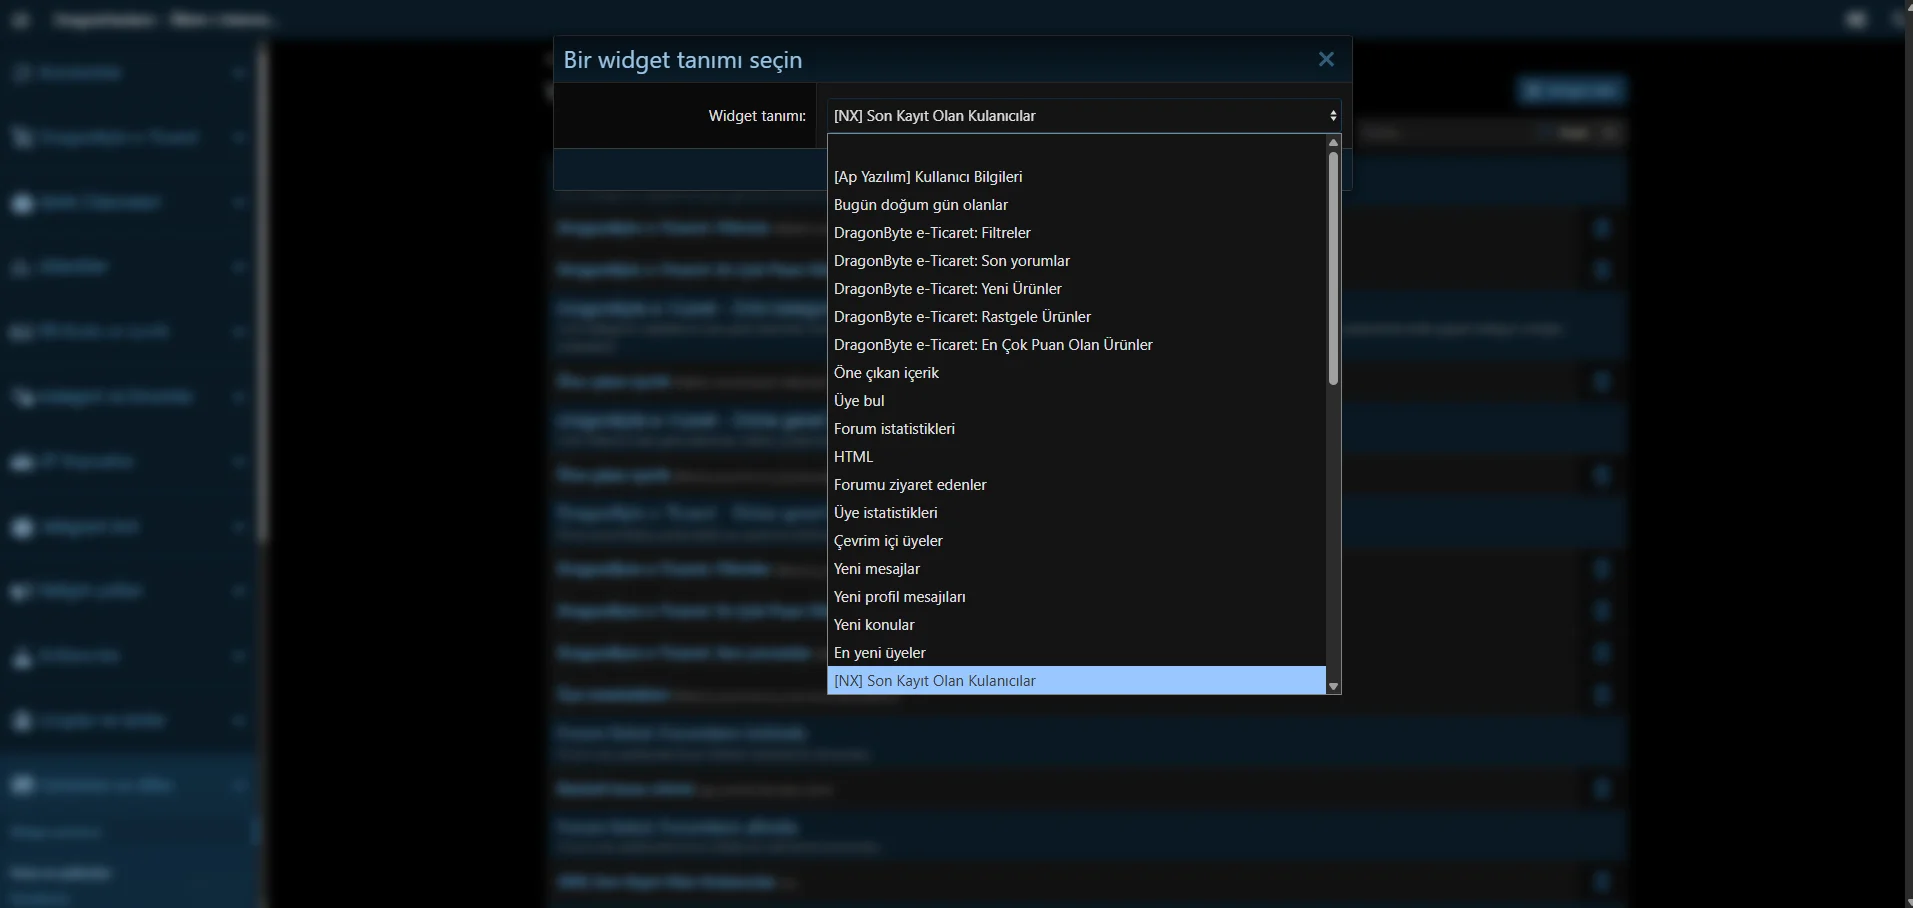Pick 'Forumu ziyaret edenler' from dropdown
This screenshot has height=908, width=1913.
point(909,485)
